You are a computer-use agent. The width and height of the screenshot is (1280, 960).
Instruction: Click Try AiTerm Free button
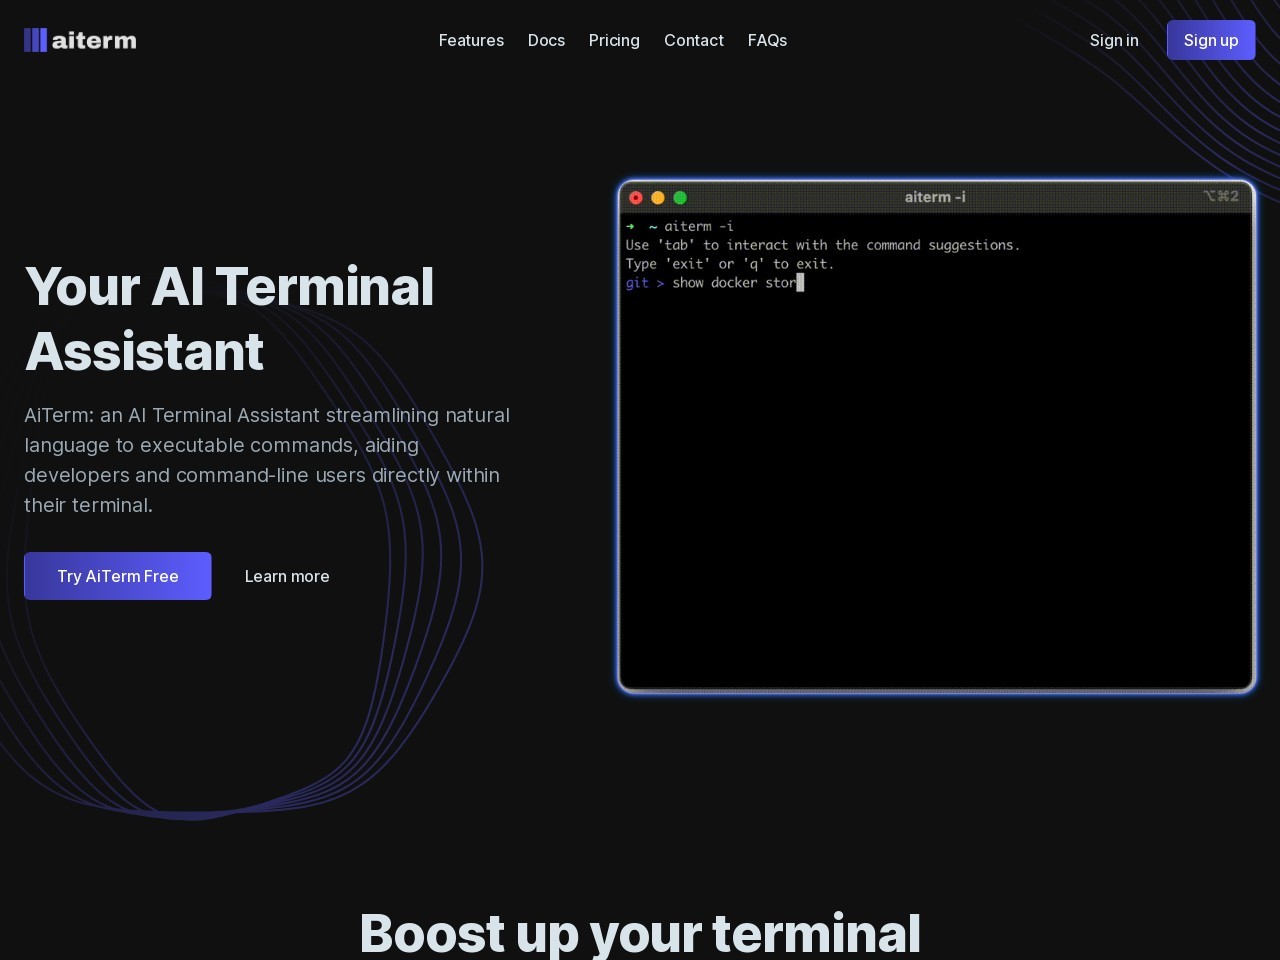tap(118, 576)
